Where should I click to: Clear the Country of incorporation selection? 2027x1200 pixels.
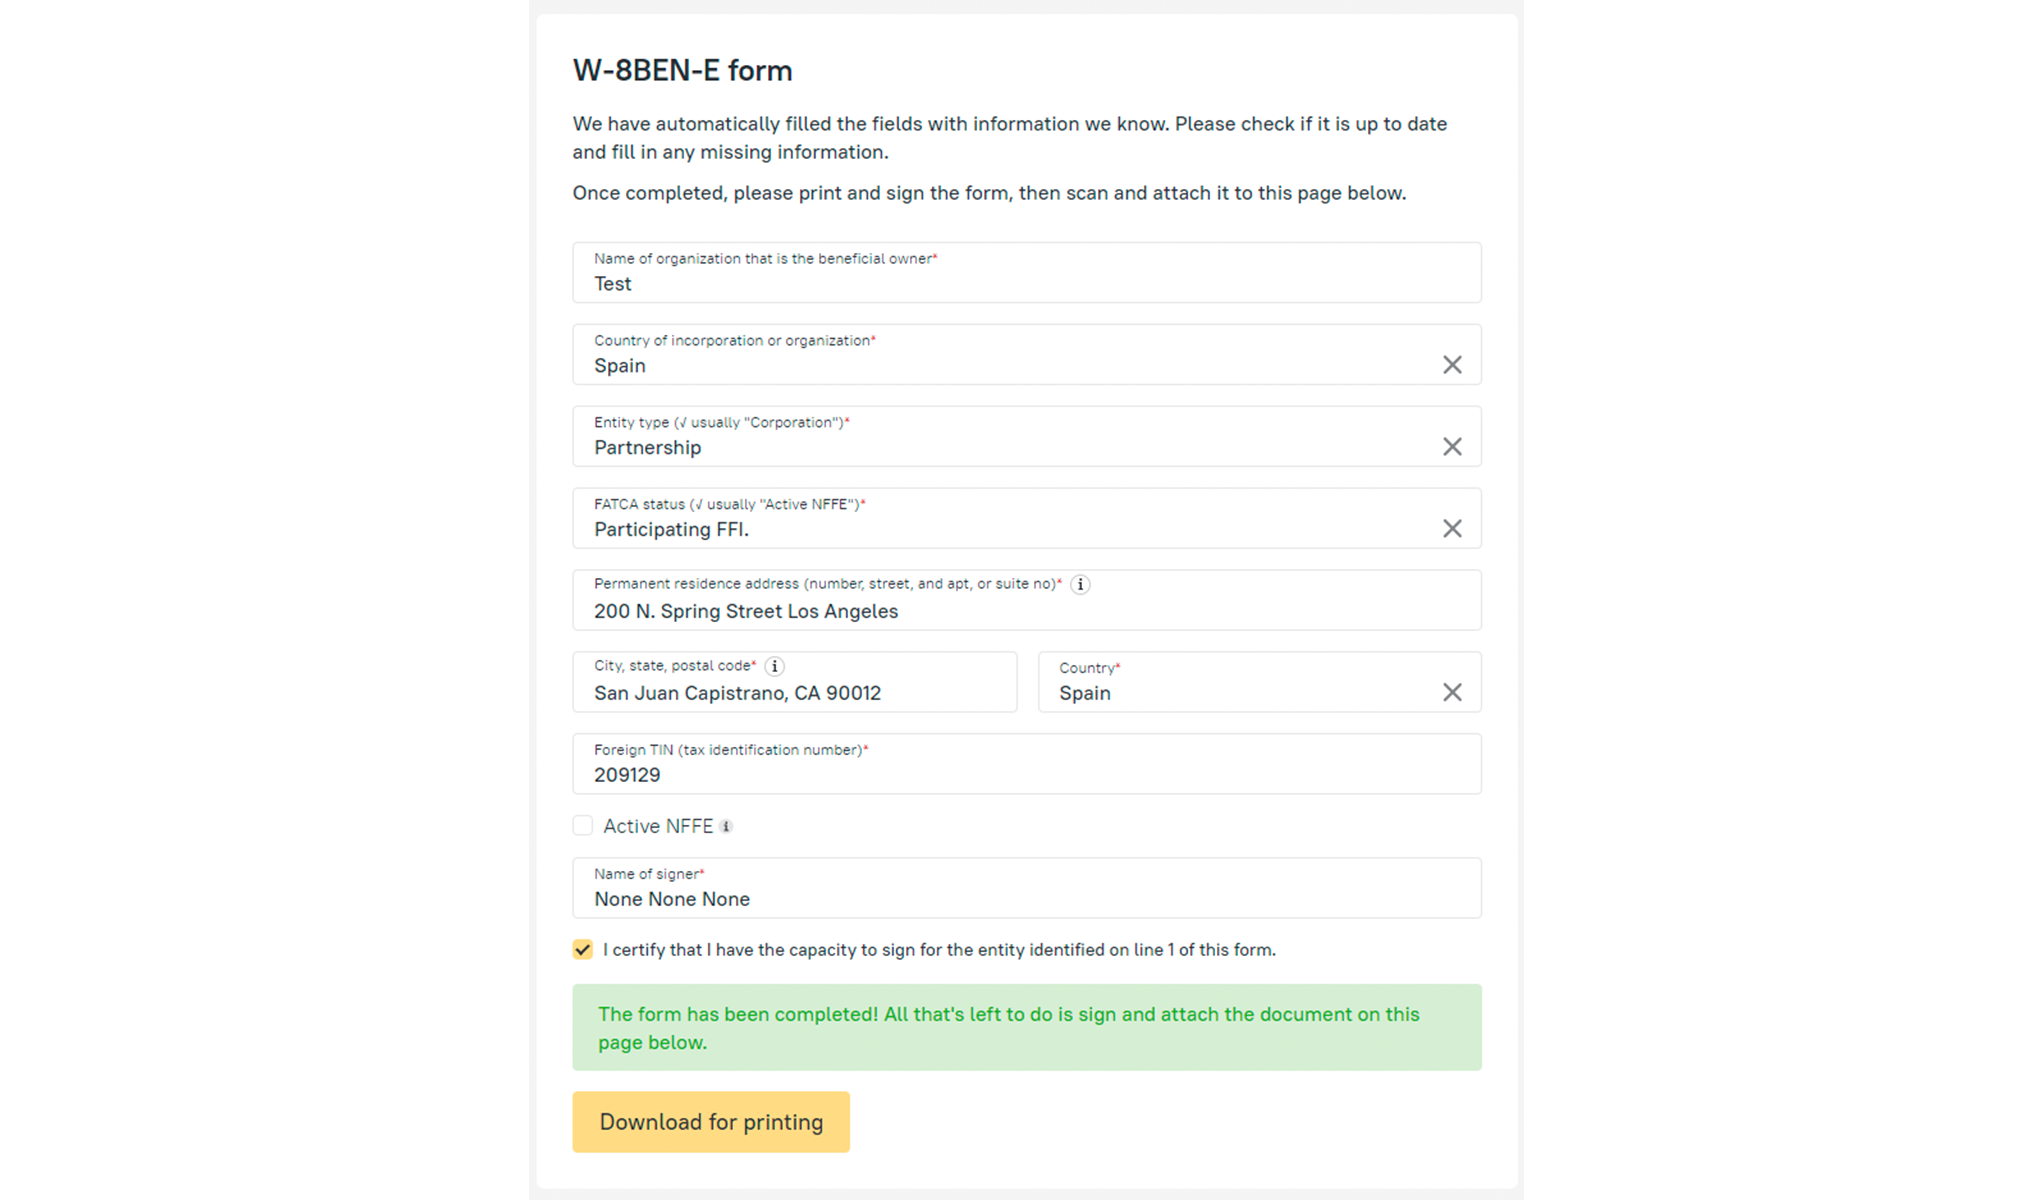(1451, 365)
